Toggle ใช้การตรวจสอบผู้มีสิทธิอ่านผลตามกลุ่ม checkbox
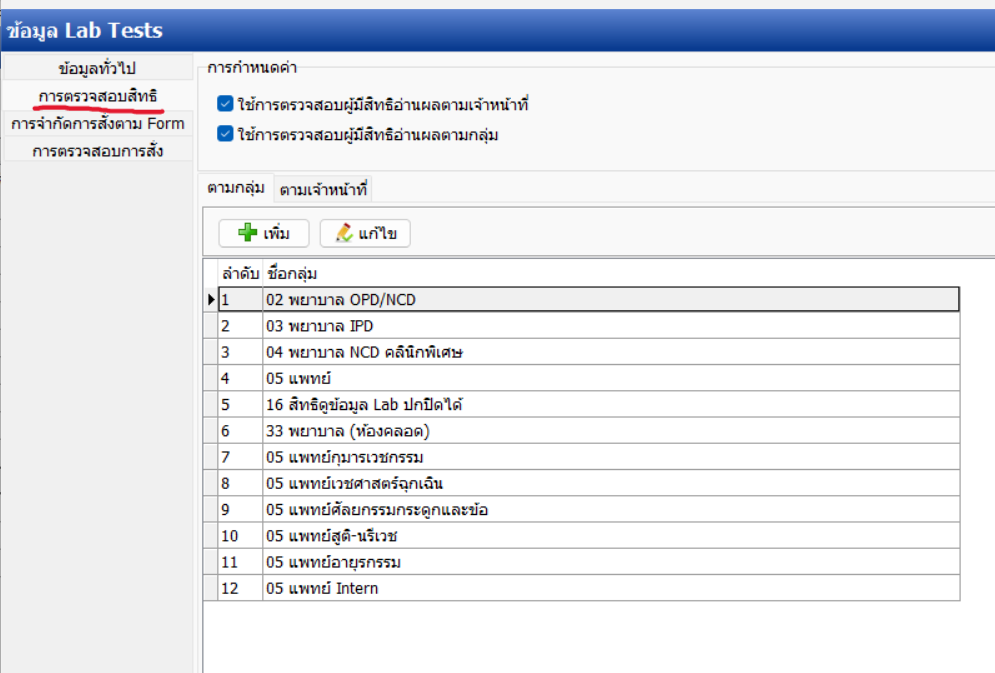This screenshot has height=673, width=995. tap(225, 133)
